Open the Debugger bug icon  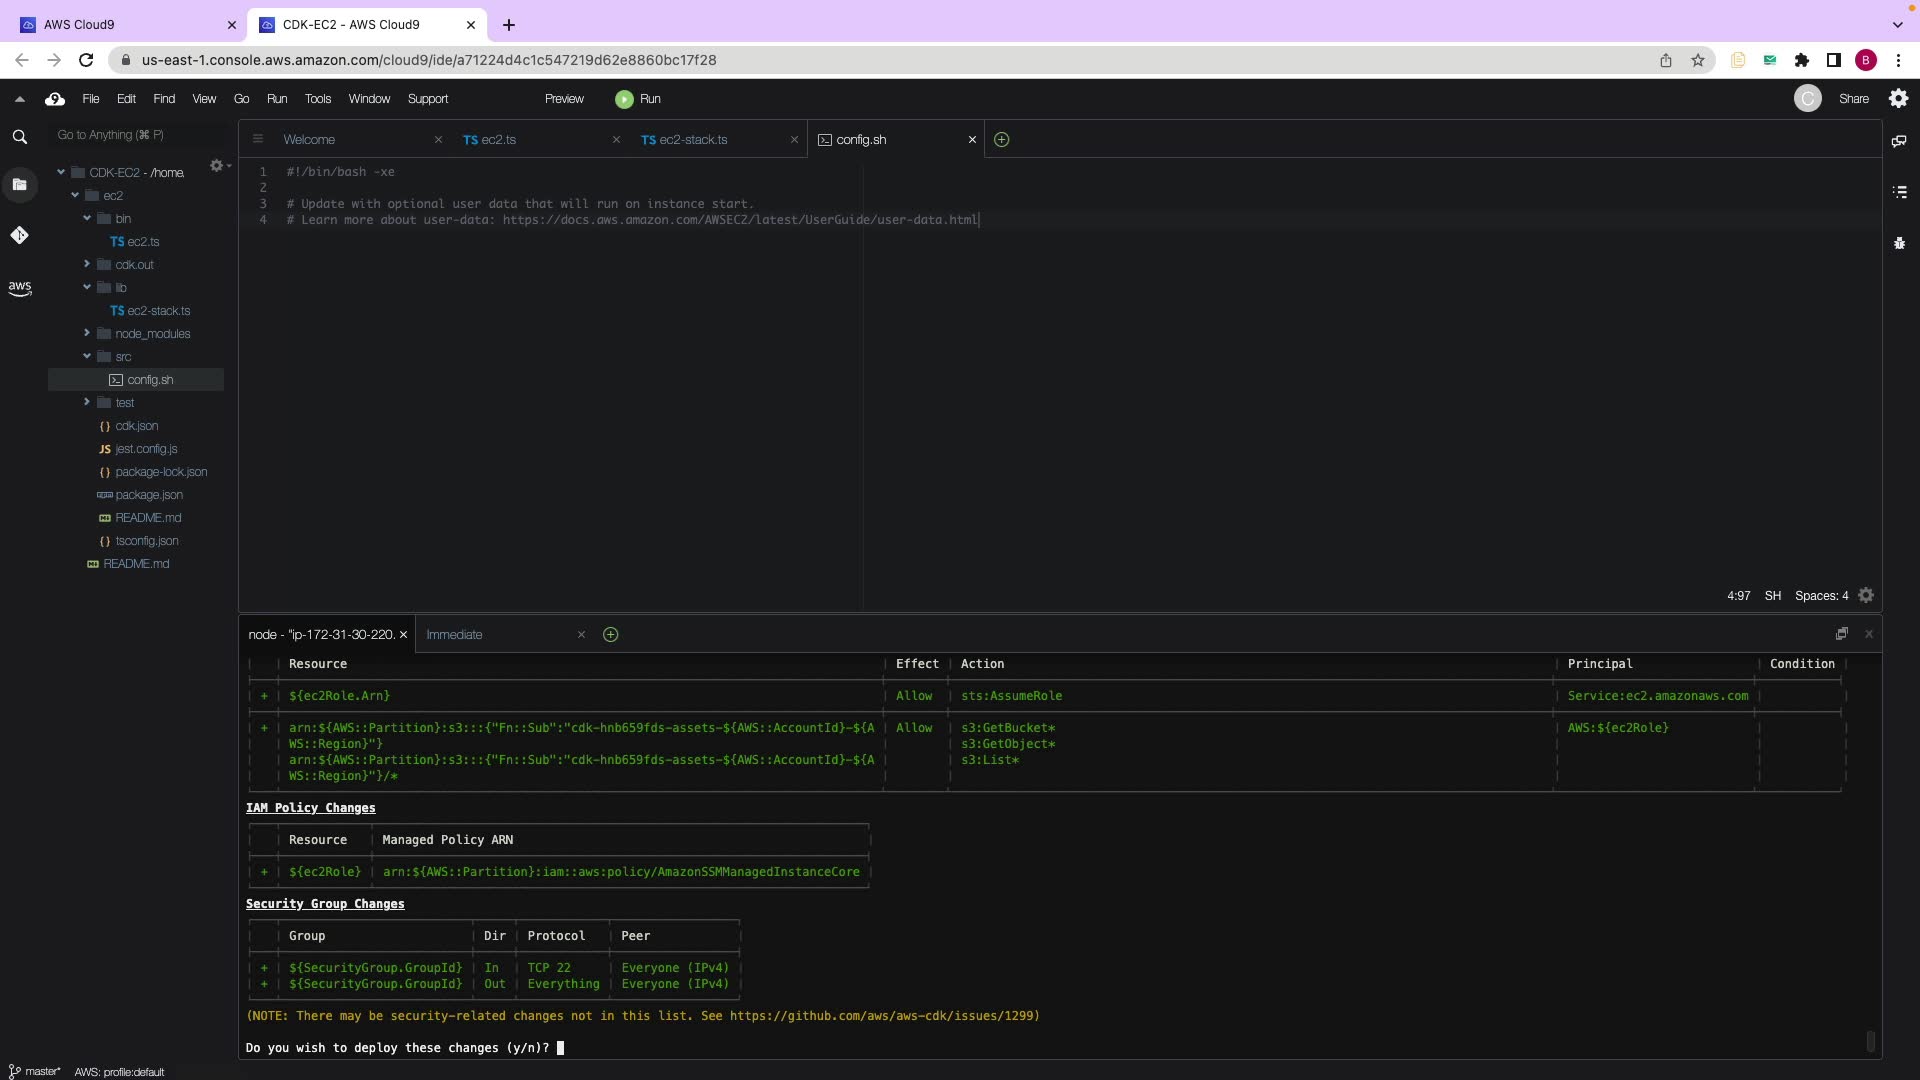1899,243
